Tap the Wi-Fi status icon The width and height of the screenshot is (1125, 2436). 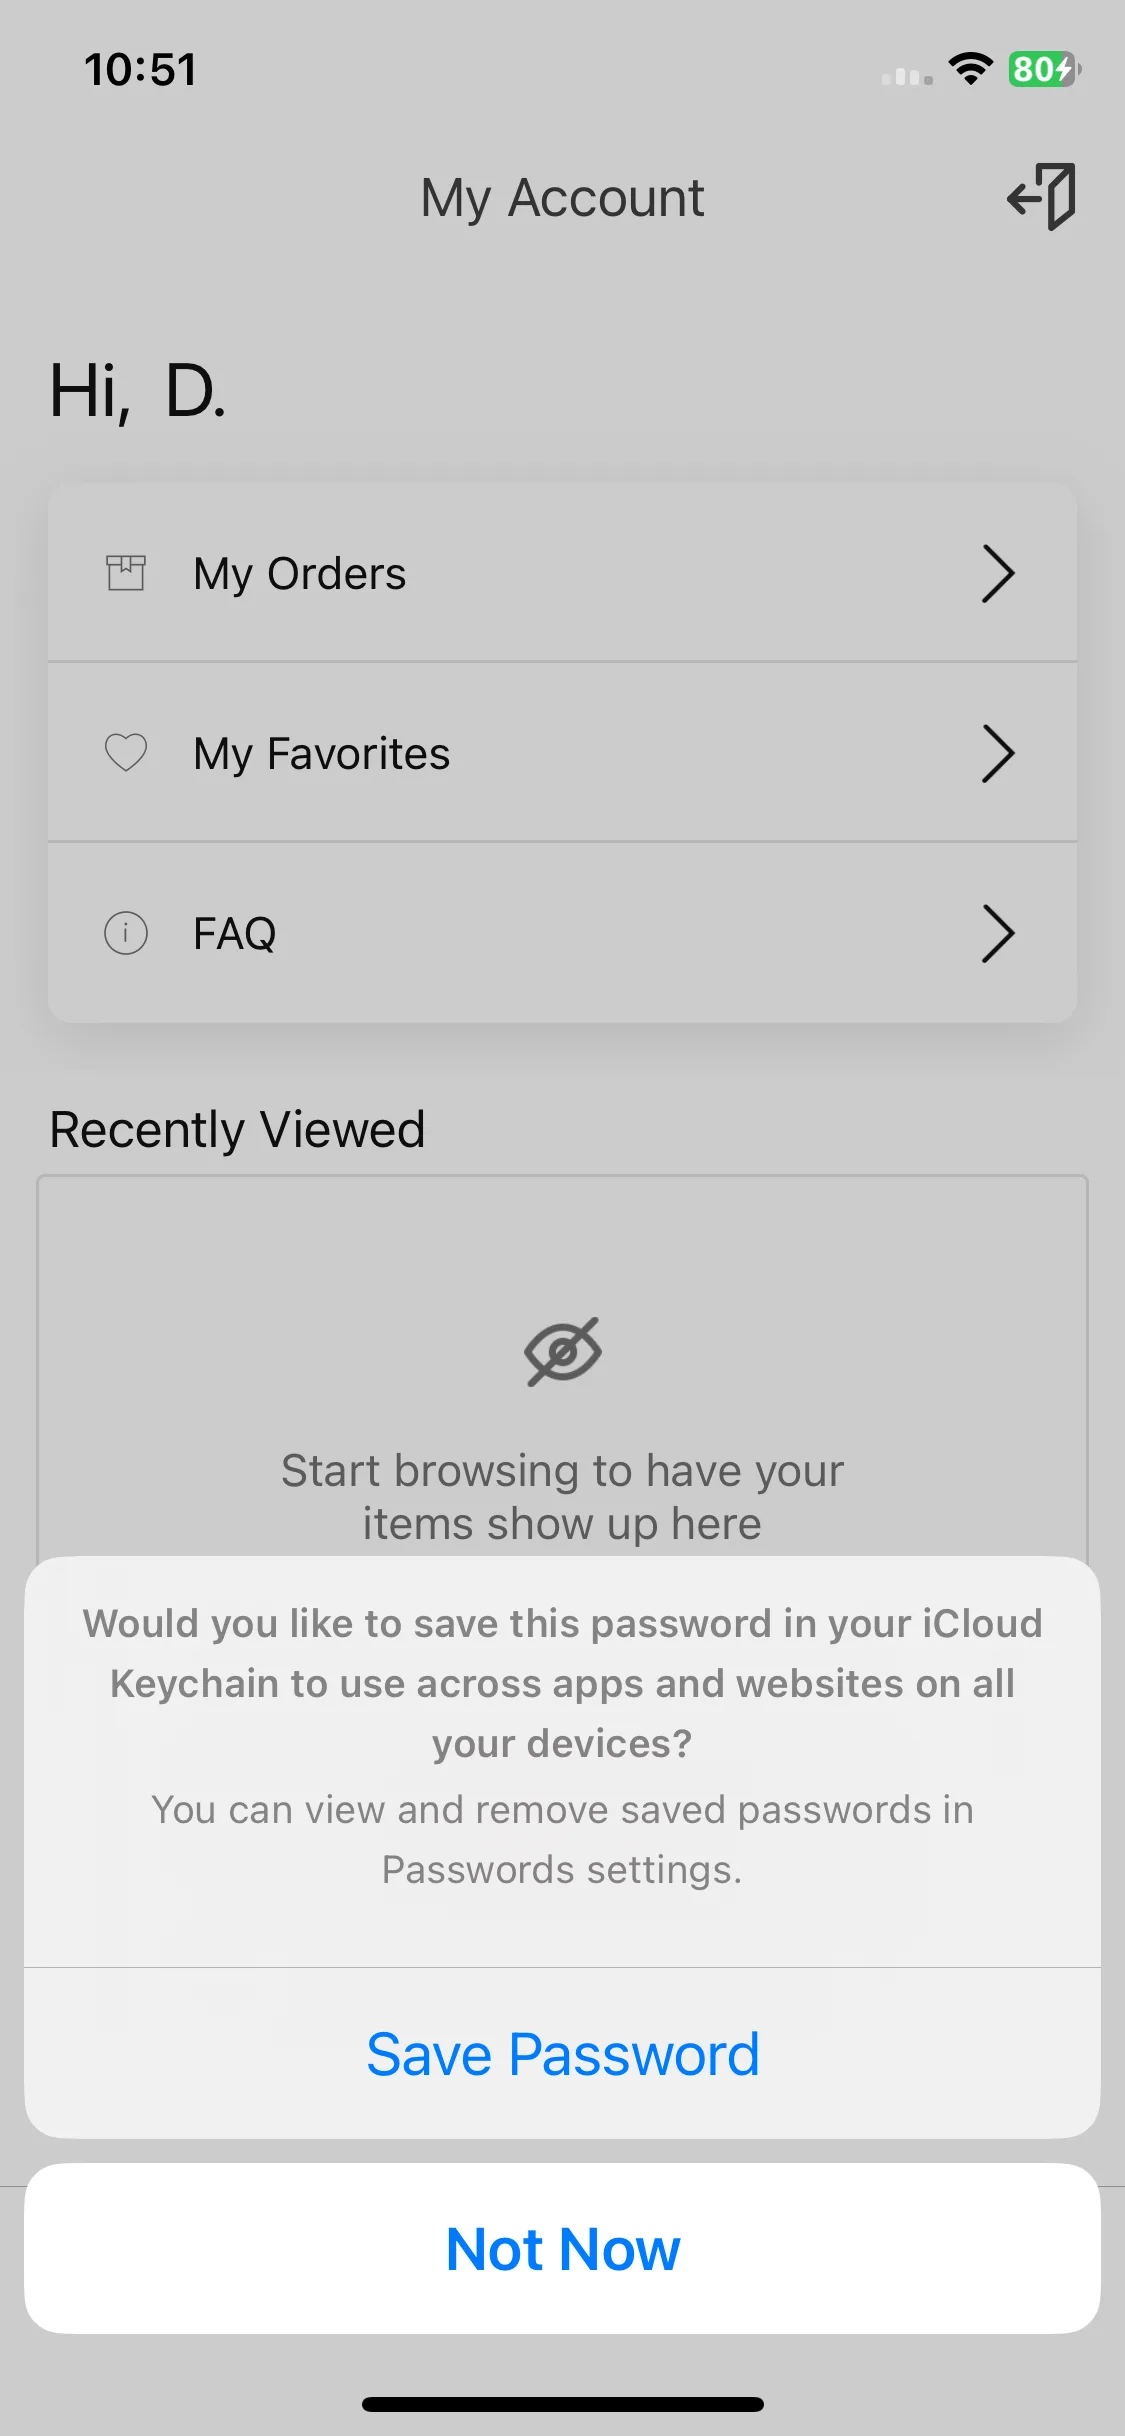pos(970,69)
